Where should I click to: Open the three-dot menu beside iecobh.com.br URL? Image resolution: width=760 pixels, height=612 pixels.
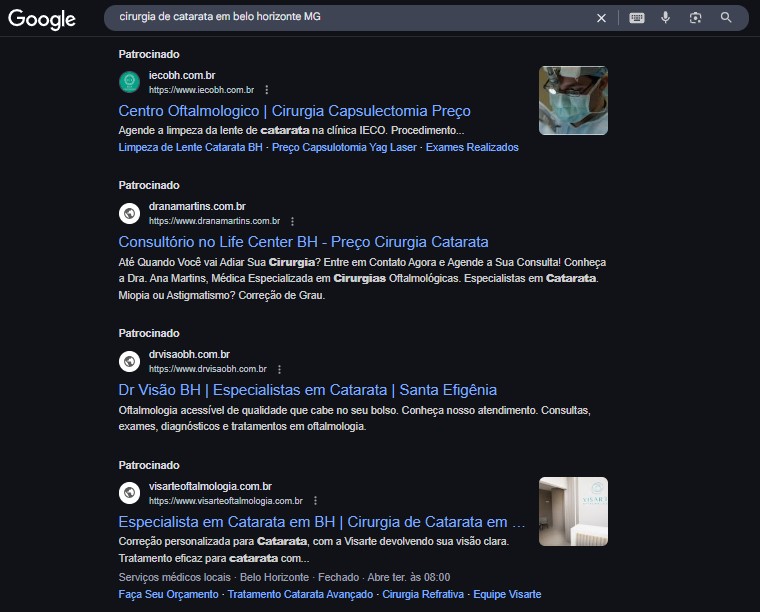(x=267, y=90)
